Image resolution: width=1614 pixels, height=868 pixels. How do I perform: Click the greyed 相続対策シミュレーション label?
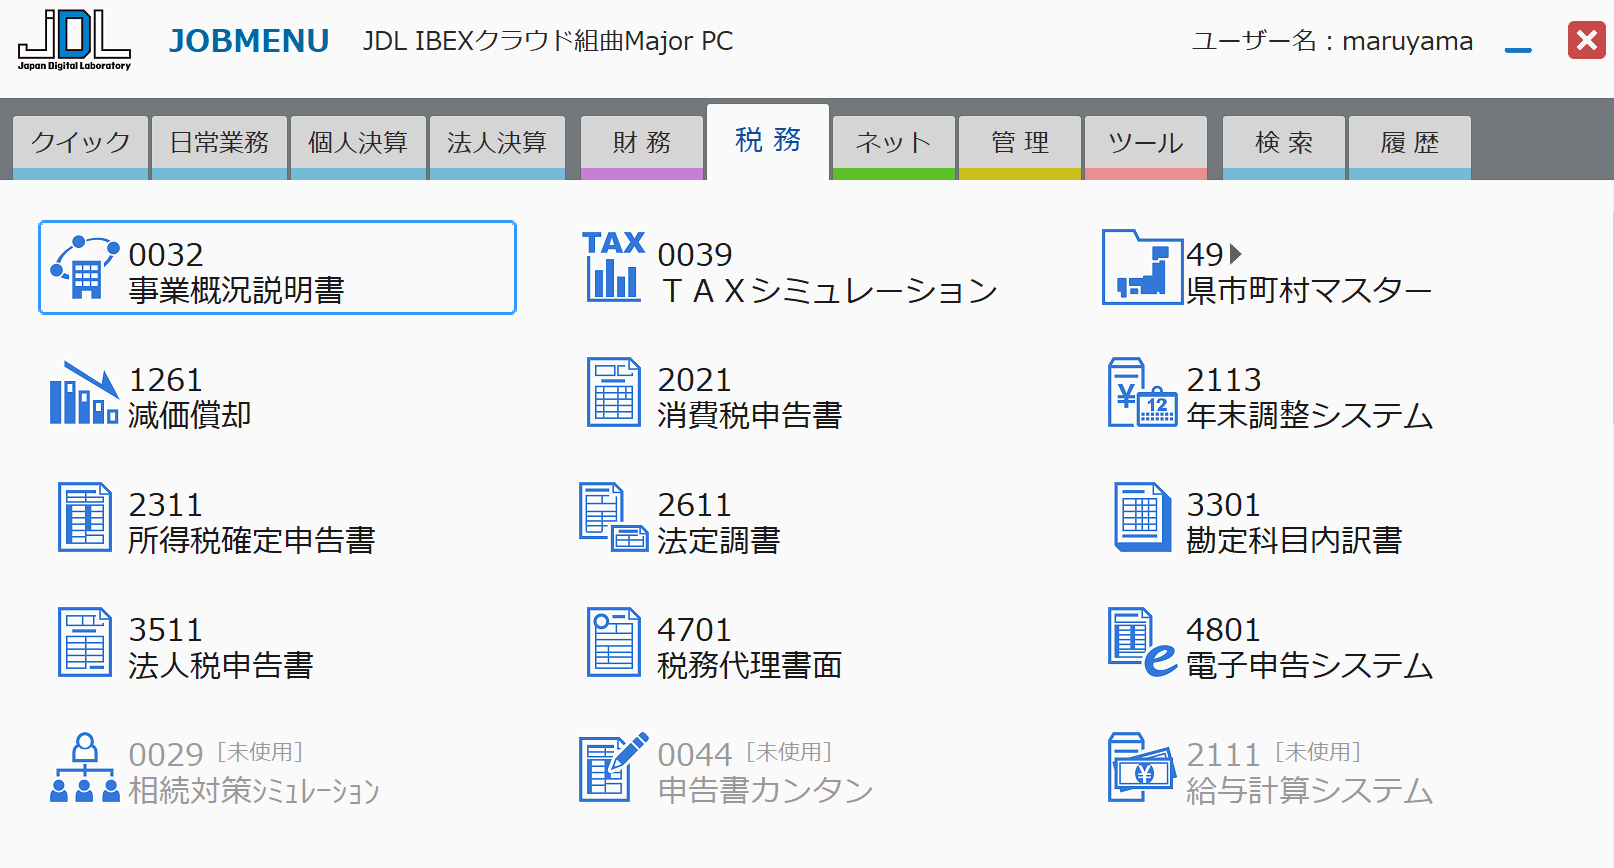click(254, 790)
